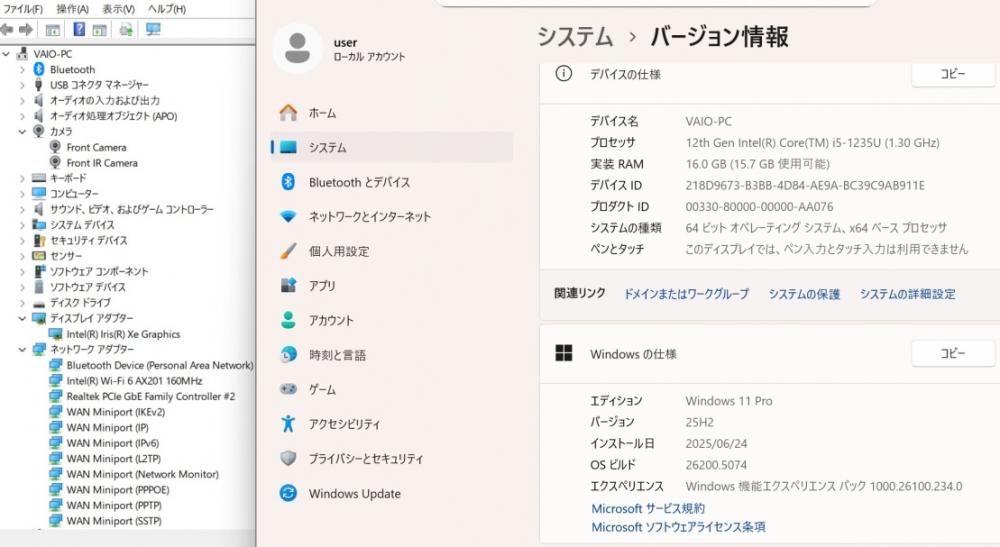The height and width of the screenshot is (547, 1000).
Task: Select Bluetooth Device (Personal Area Network)
Action: [159, 365]
